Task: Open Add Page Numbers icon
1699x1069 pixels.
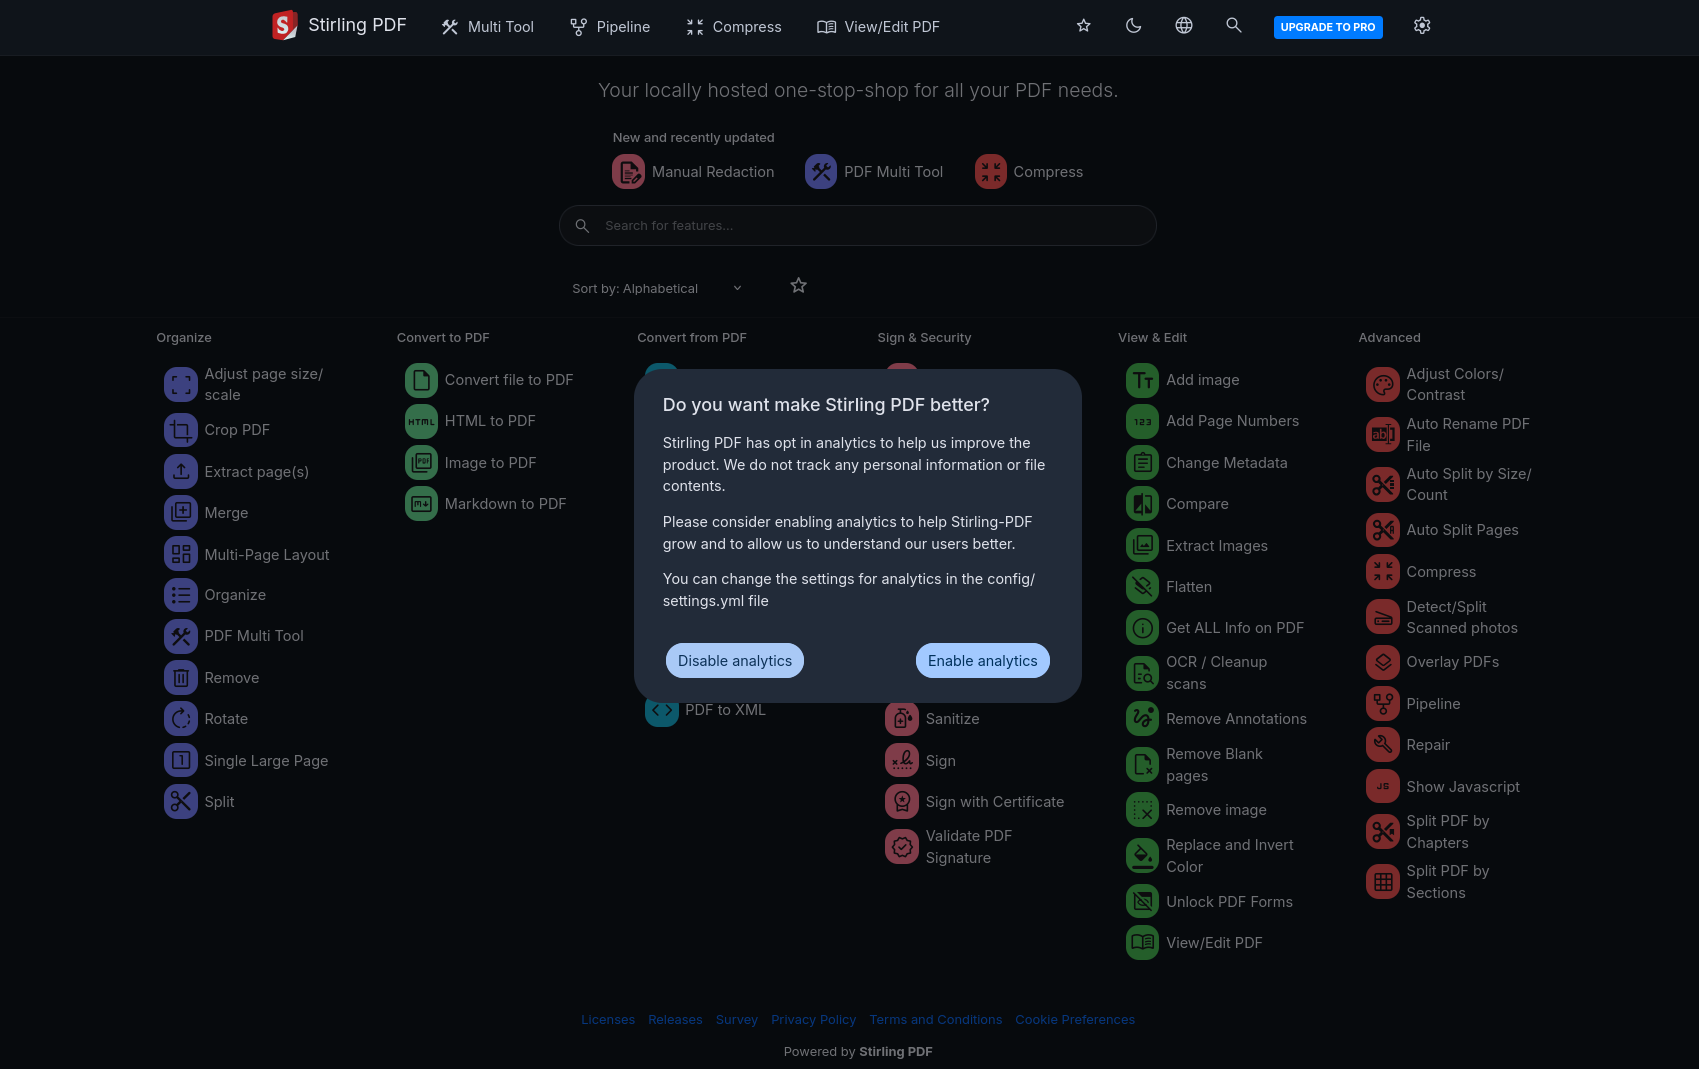Action: 1143,421
